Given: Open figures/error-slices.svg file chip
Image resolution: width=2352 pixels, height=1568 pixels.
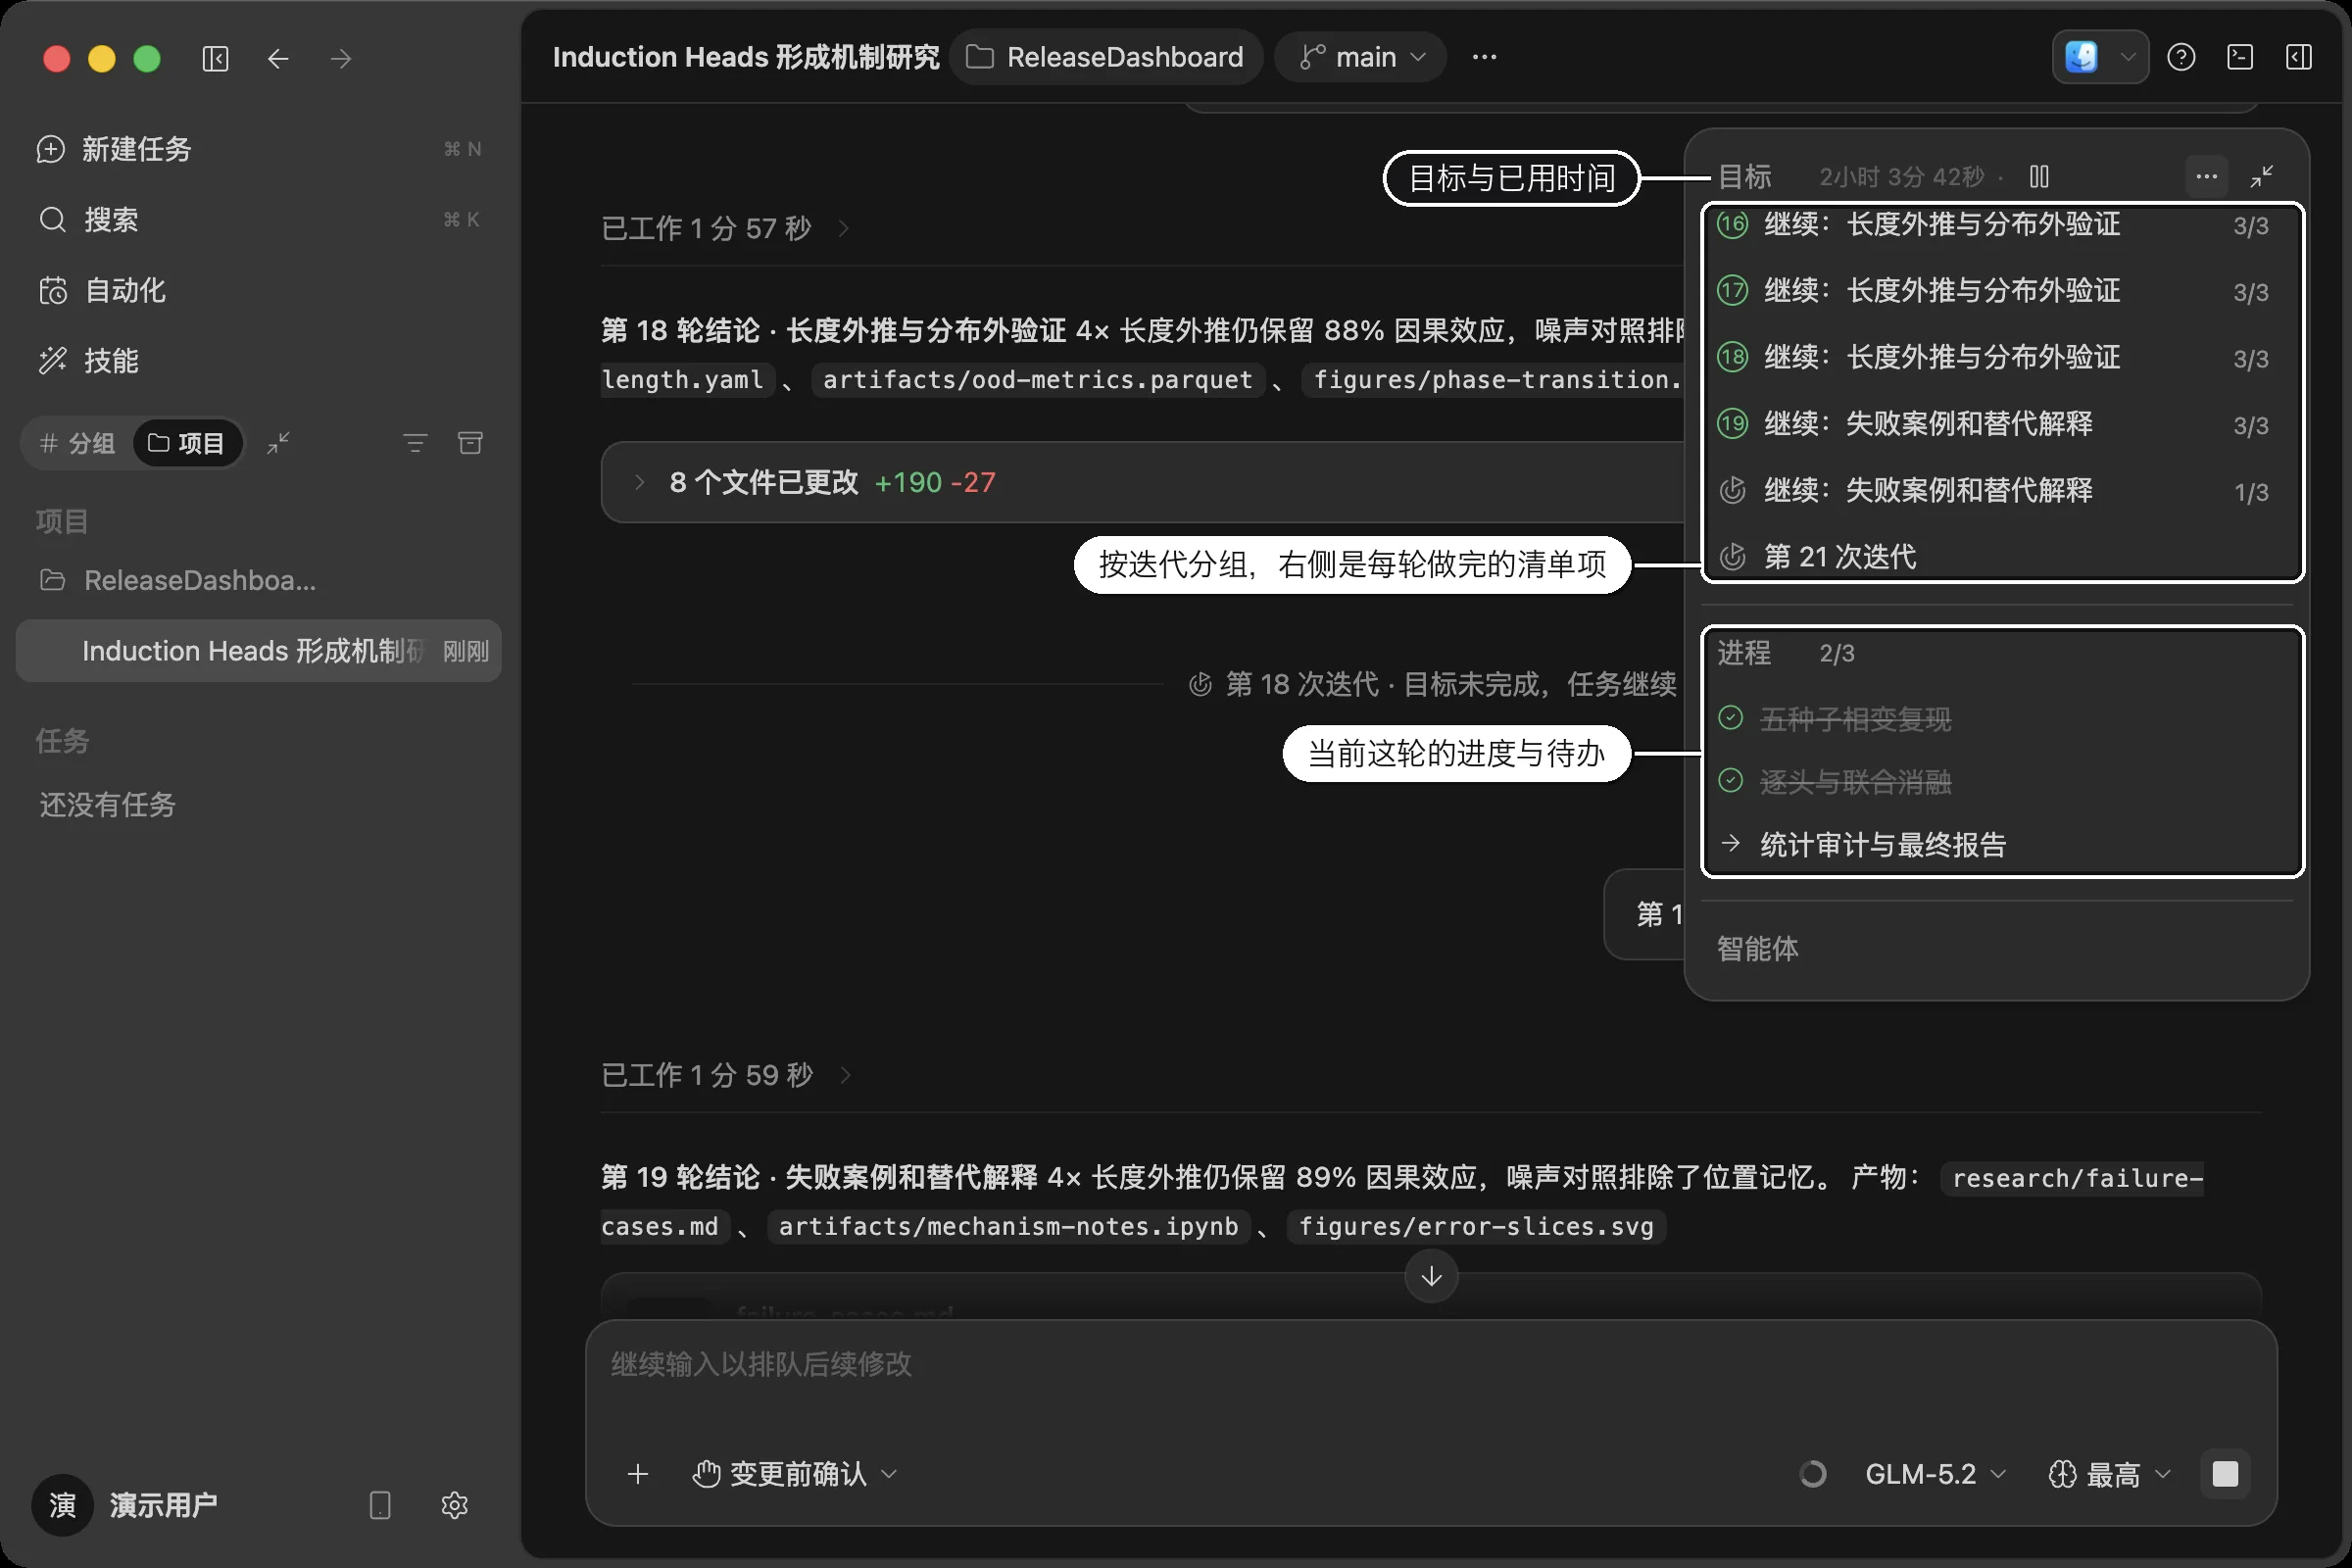Looking at the screenshot, I should (1476, 1227).
